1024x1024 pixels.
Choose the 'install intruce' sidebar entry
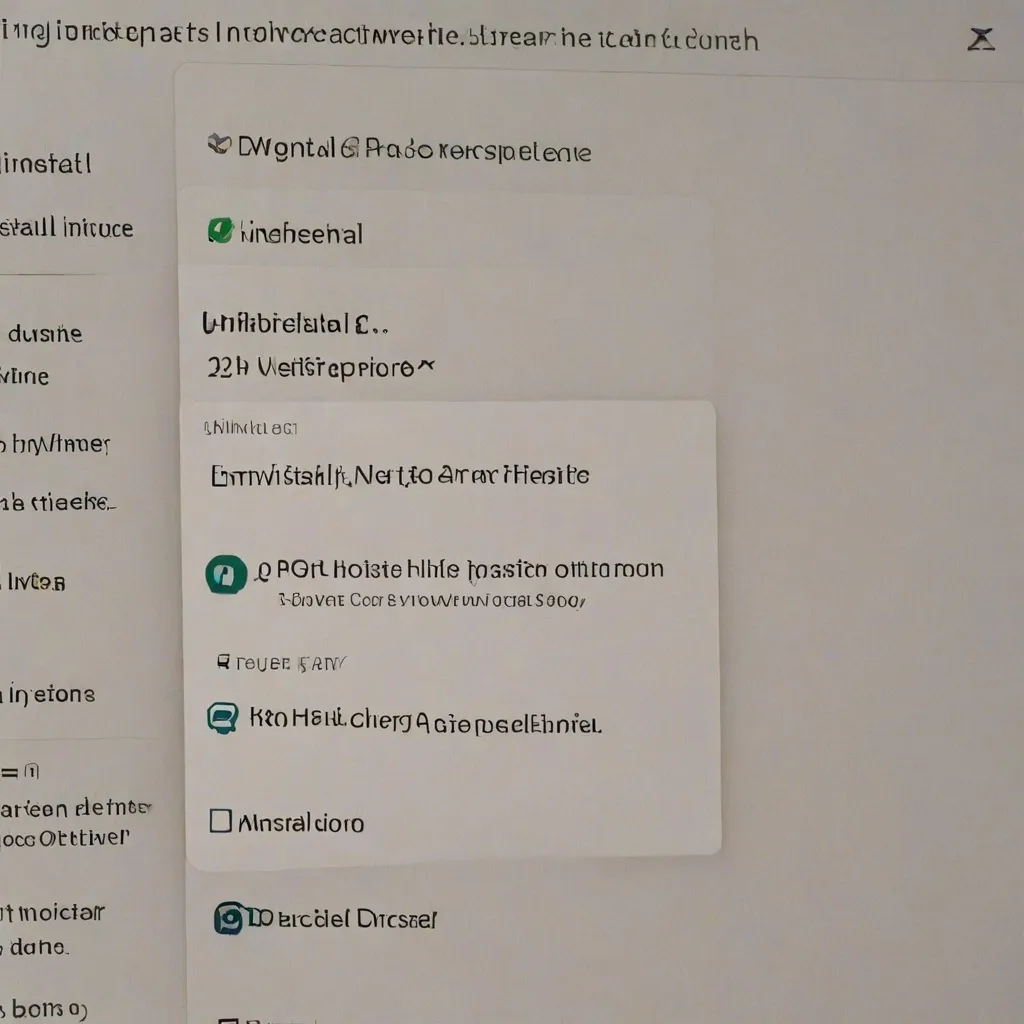[x=66, y=228]
